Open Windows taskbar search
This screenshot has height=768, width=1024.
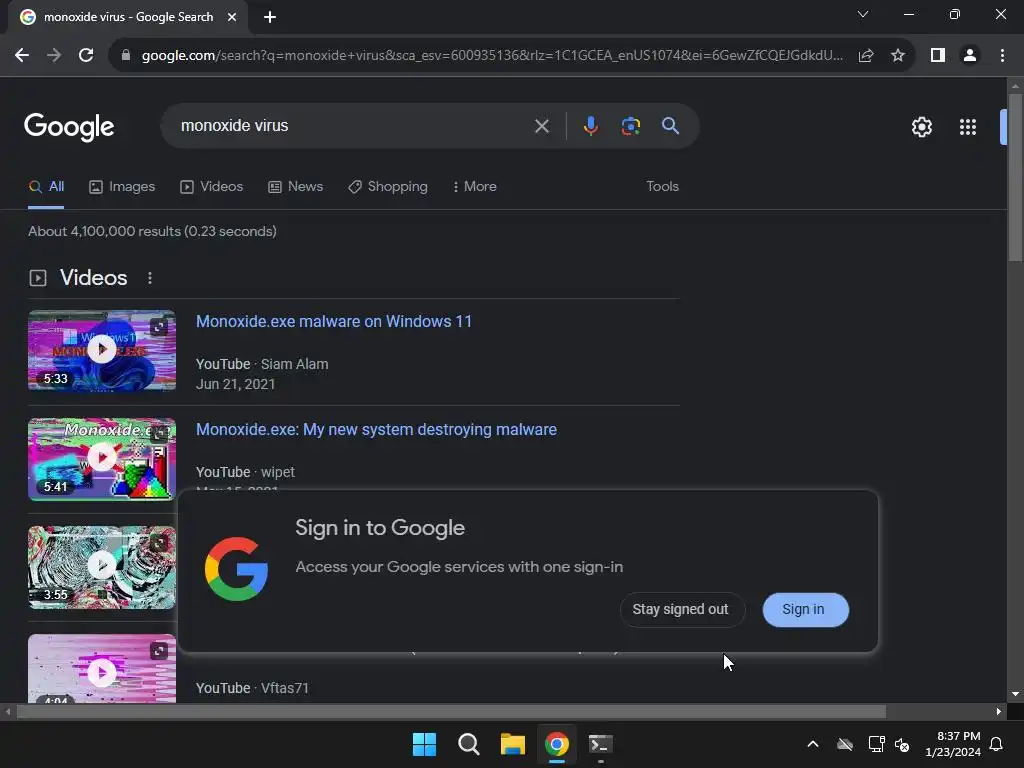tap(468, 744)
